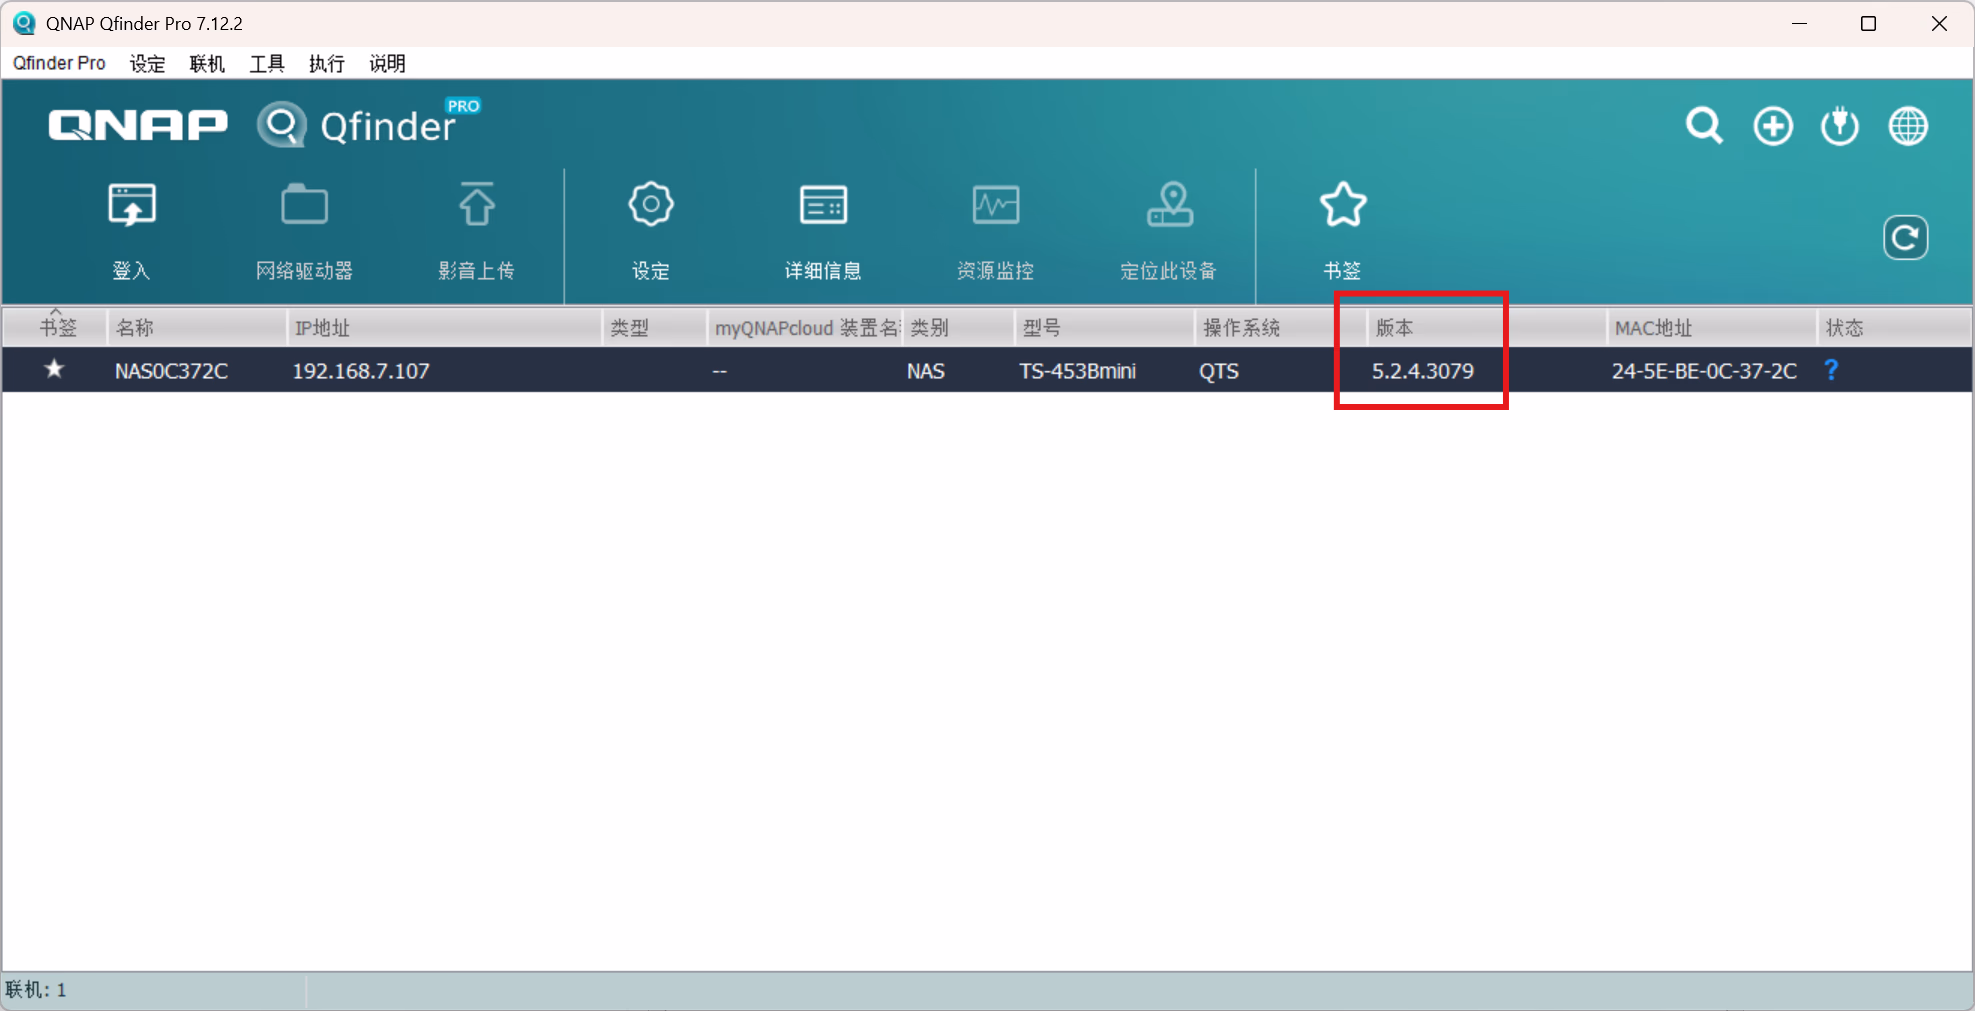Select the 影音上传 media upload icon
The height and width of the screenshot is (1011, 1975).
(x=477, y=232)
